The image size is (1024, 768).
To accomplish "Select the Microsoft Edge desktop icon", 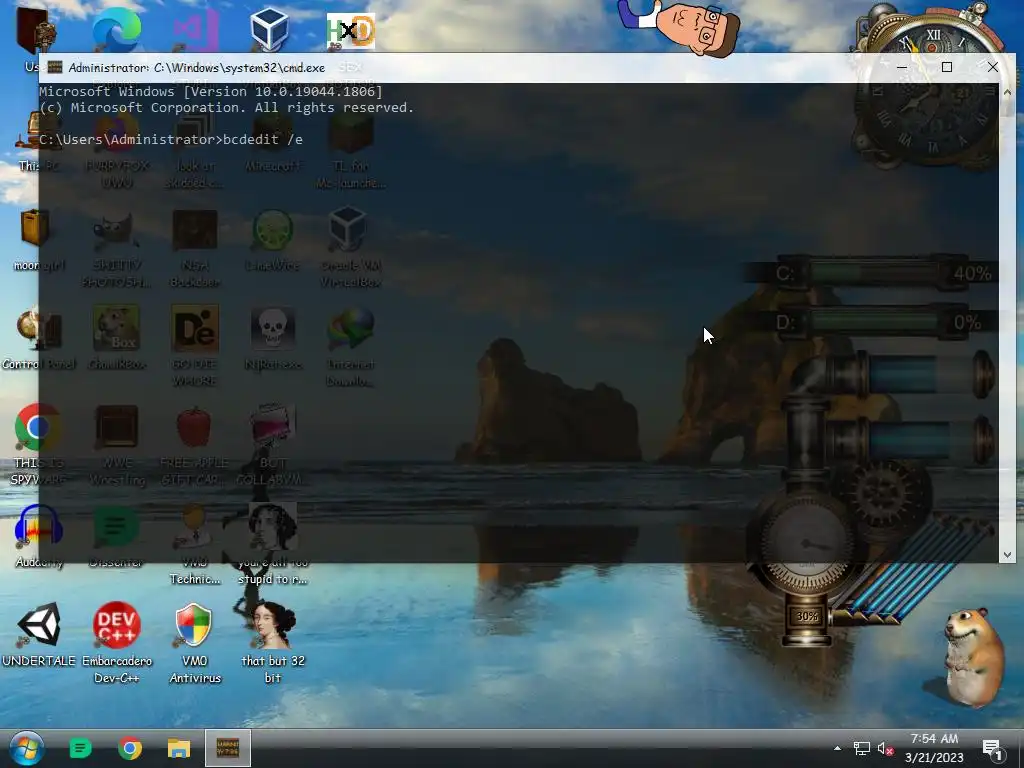I will [117, 30].
